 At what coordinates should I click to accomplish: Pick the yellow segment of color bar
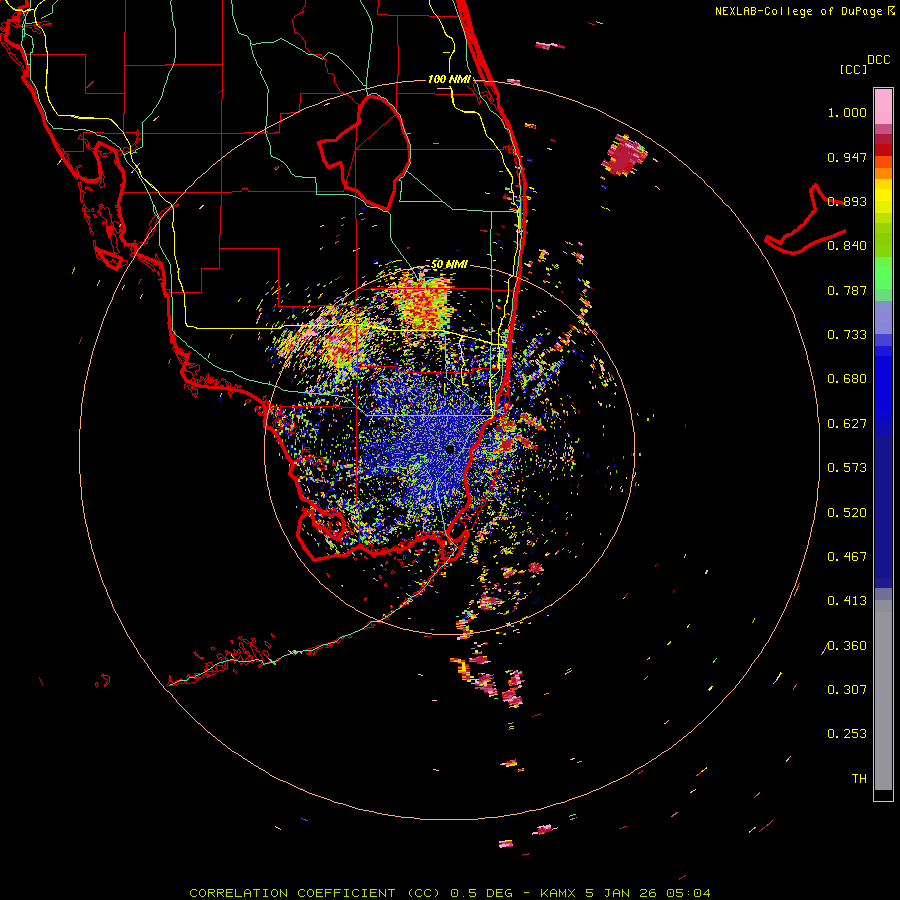tap(883, 196)
